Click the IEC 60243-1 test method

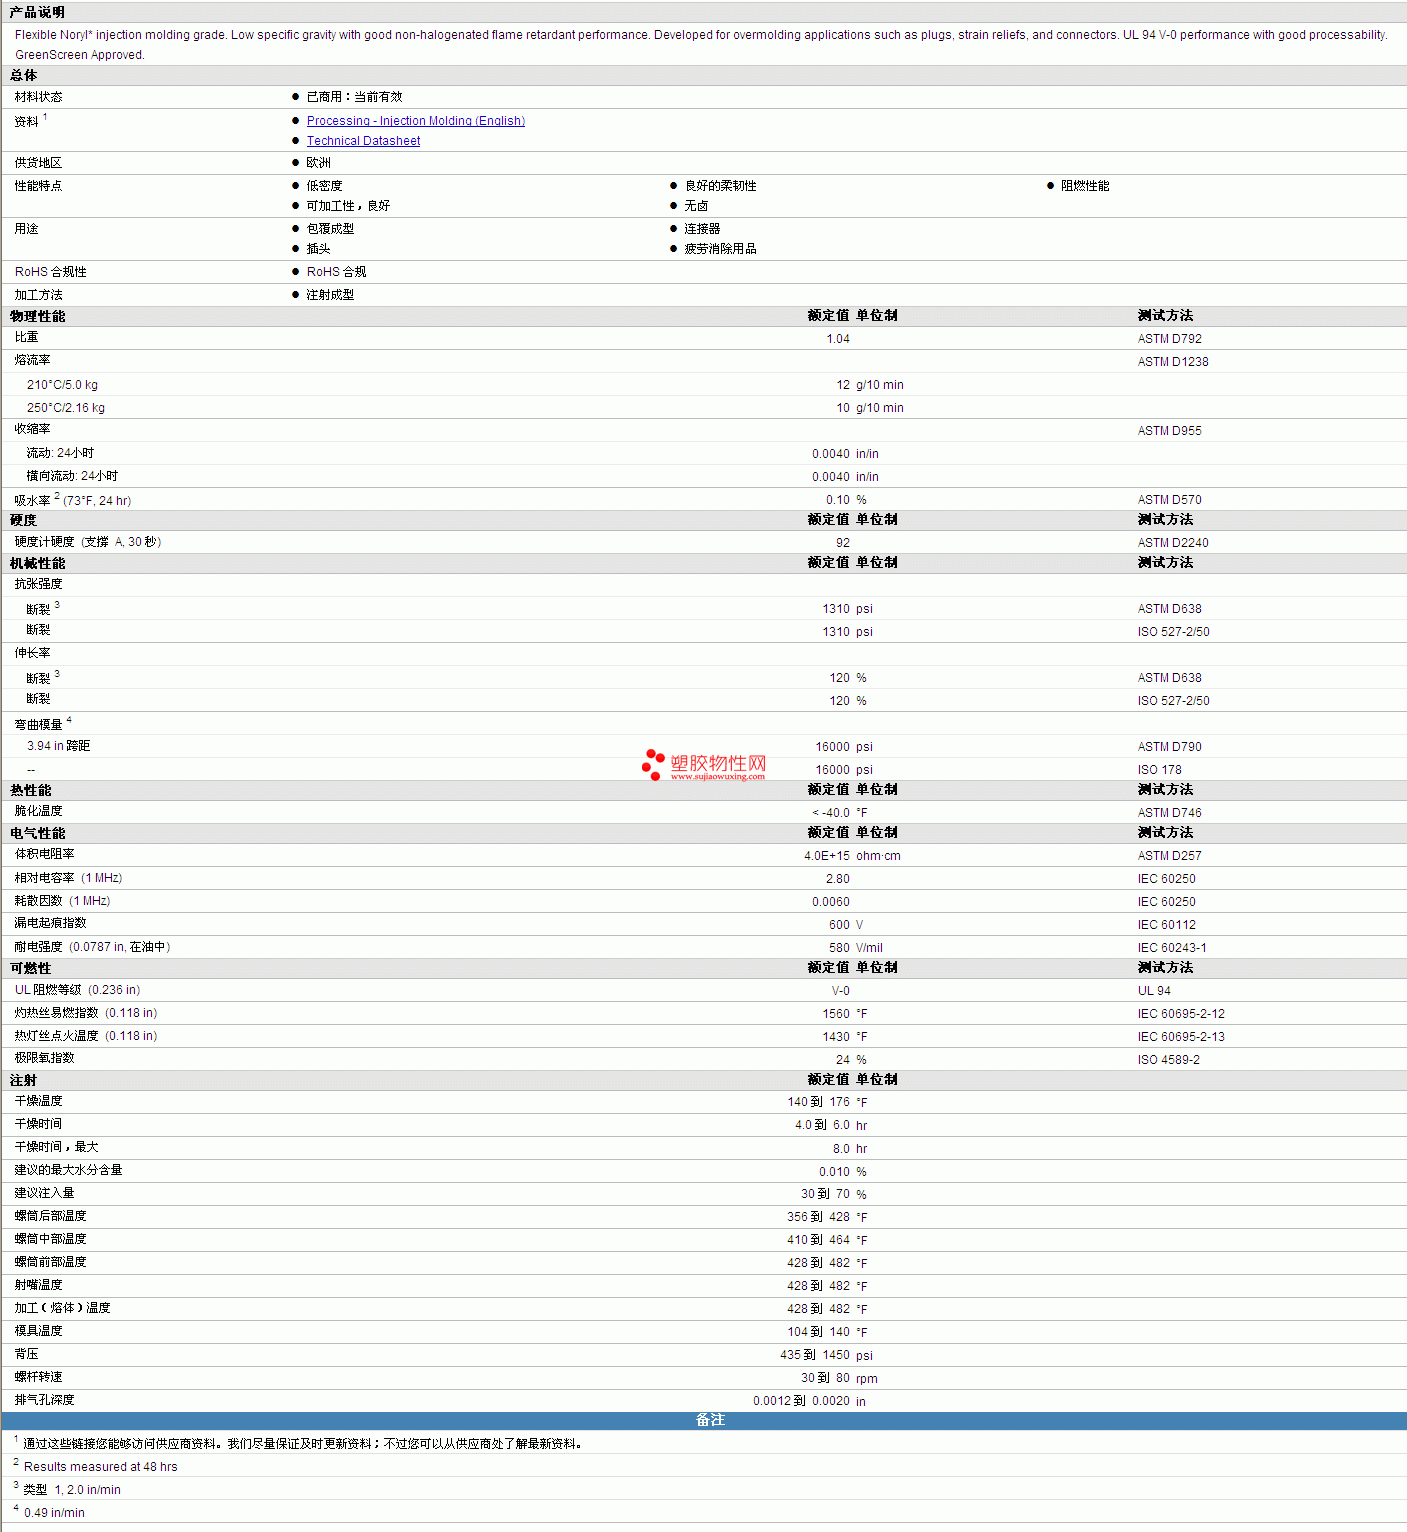coord(1172,948)
